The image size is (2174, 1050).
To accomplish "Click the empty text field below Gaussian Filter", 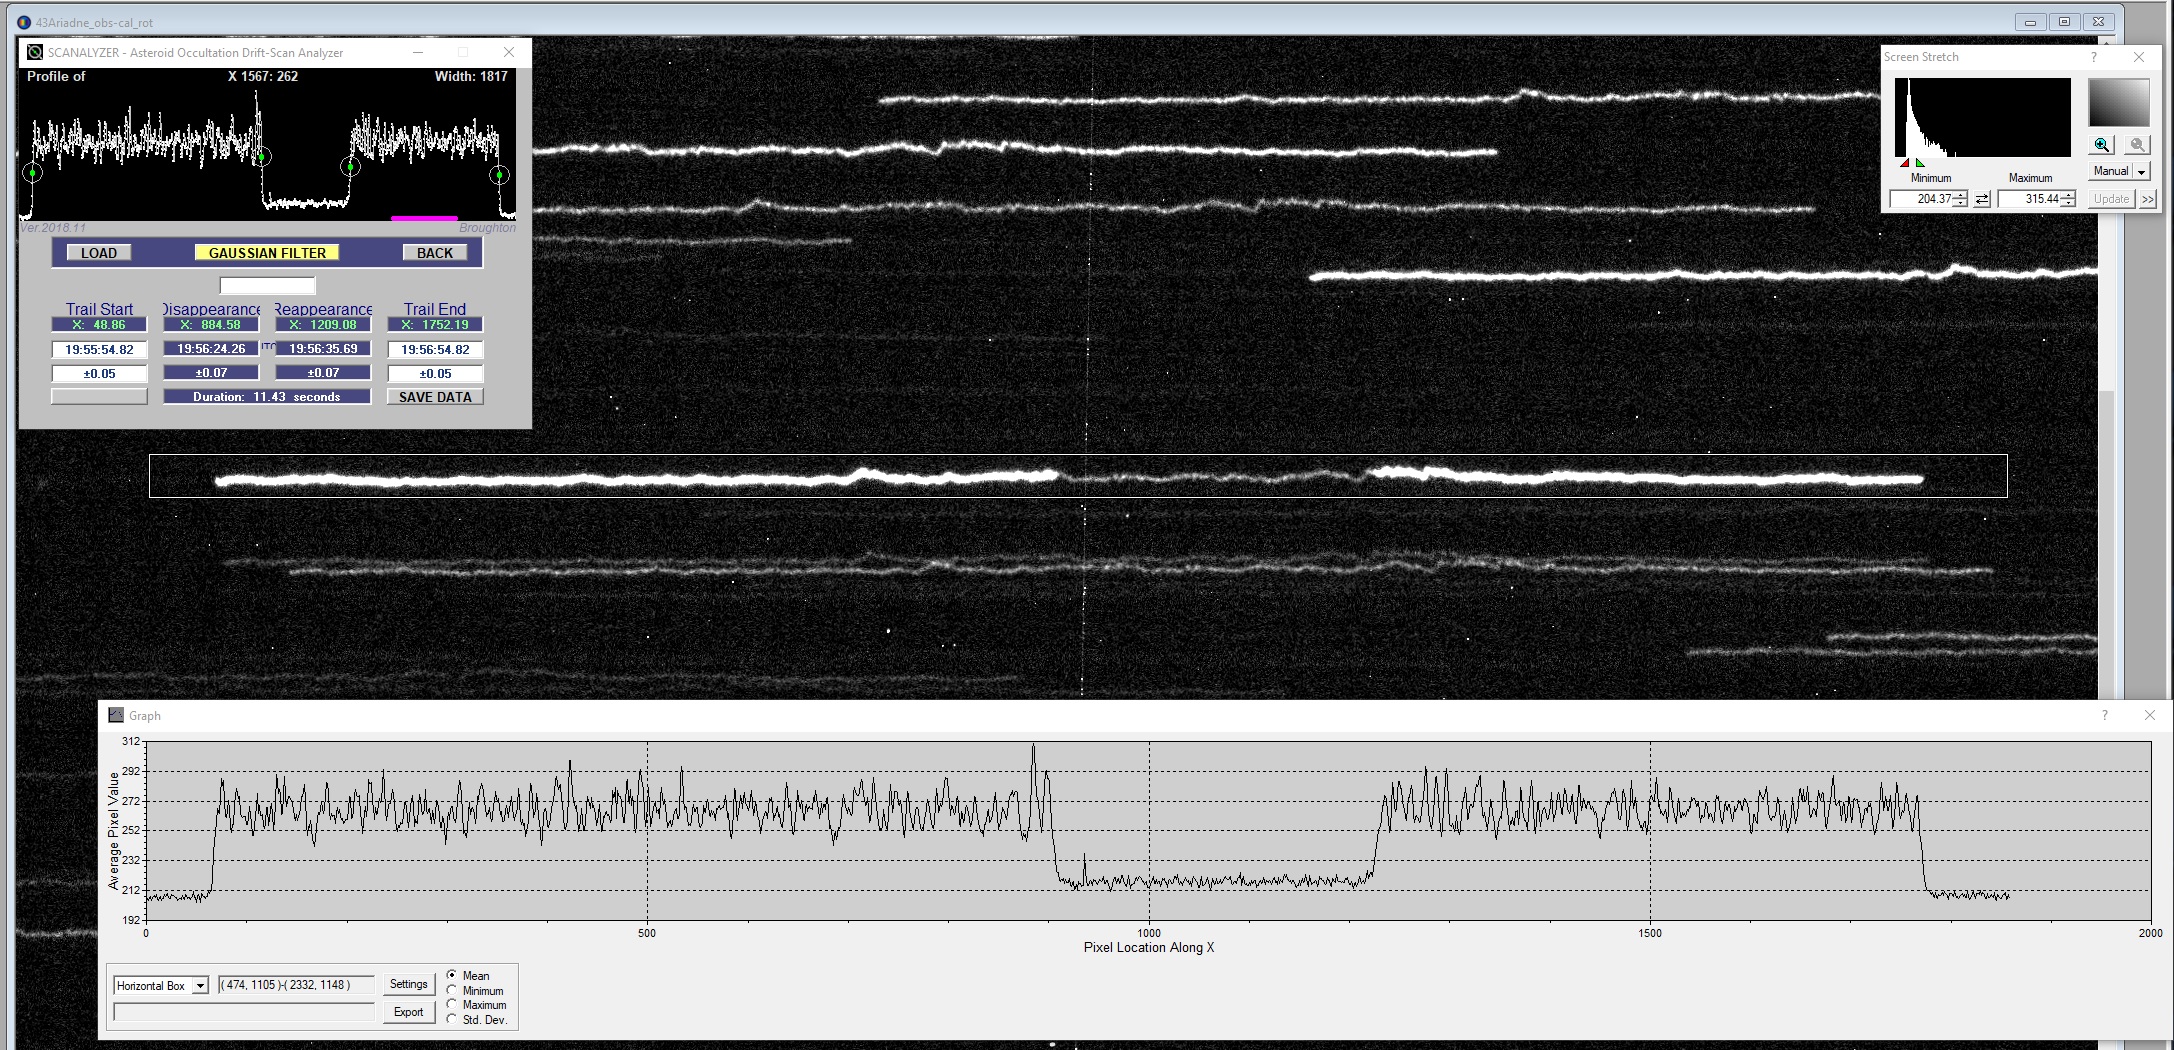I will pos(267,285).
